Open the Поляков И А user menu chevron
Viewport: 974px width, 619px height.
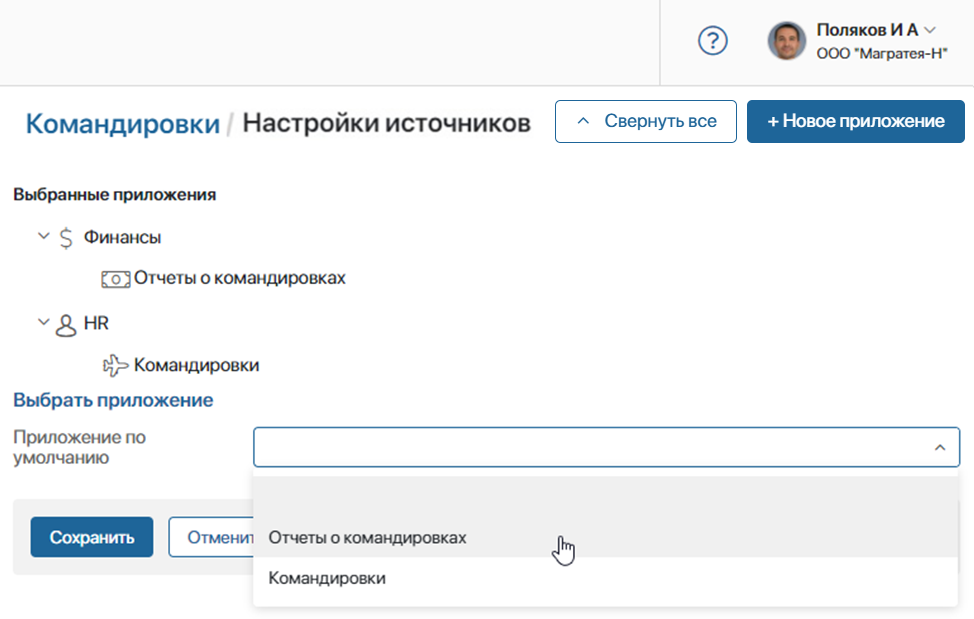930,30
